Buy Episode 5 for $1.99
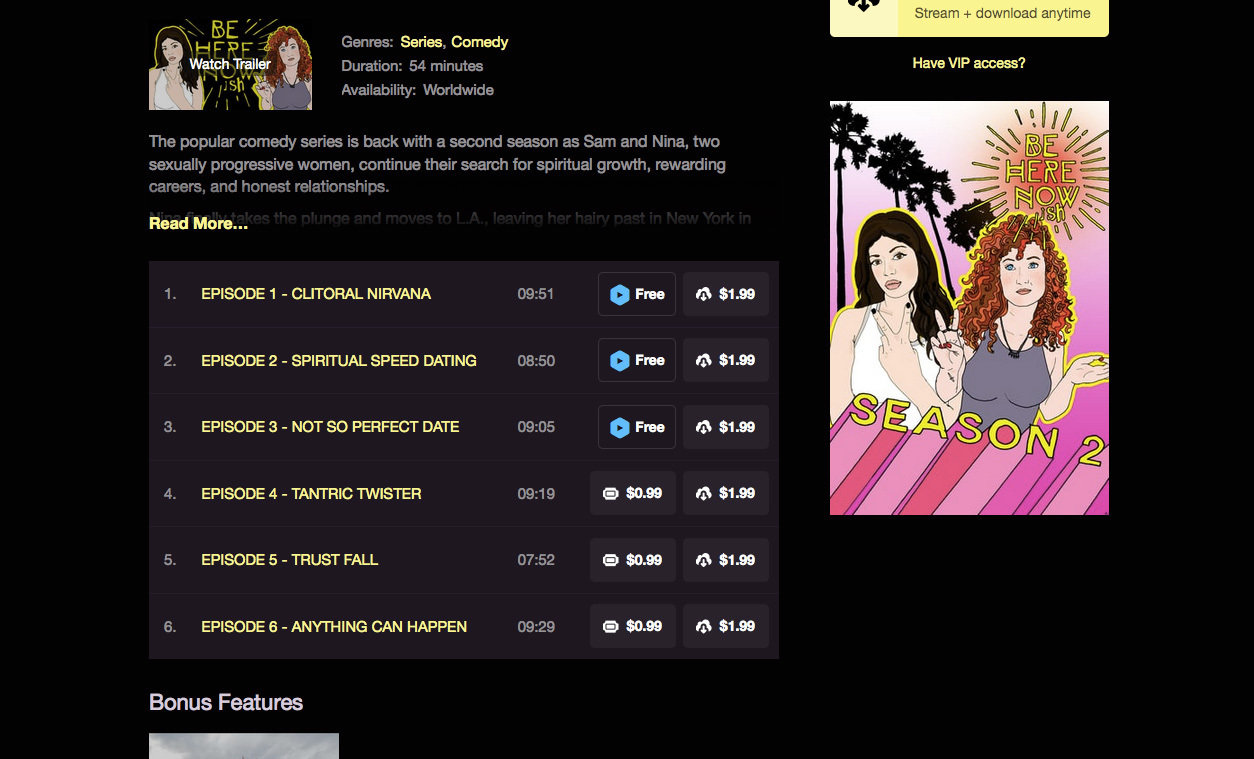This screenshot has width=1254, height=759. pyautogui.click(x=726, y=560)
